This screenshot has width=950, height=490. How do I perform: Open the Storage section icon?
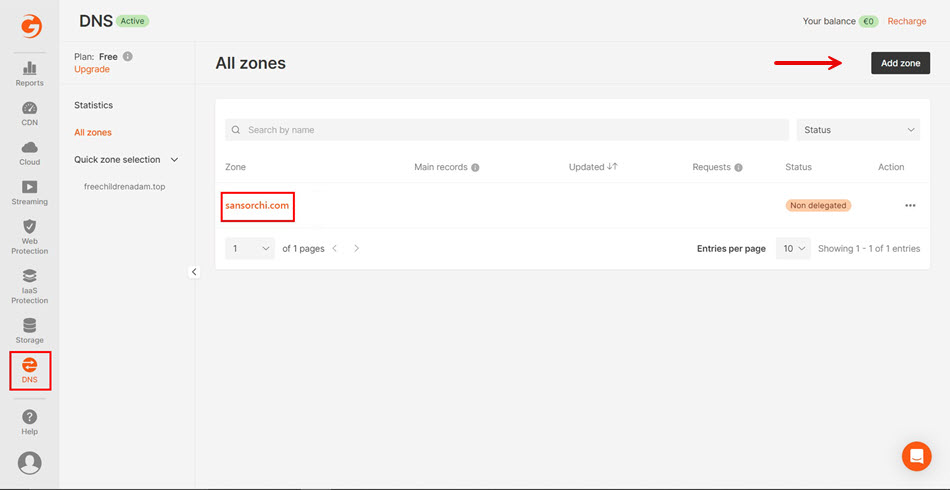(x=29, y=330)
